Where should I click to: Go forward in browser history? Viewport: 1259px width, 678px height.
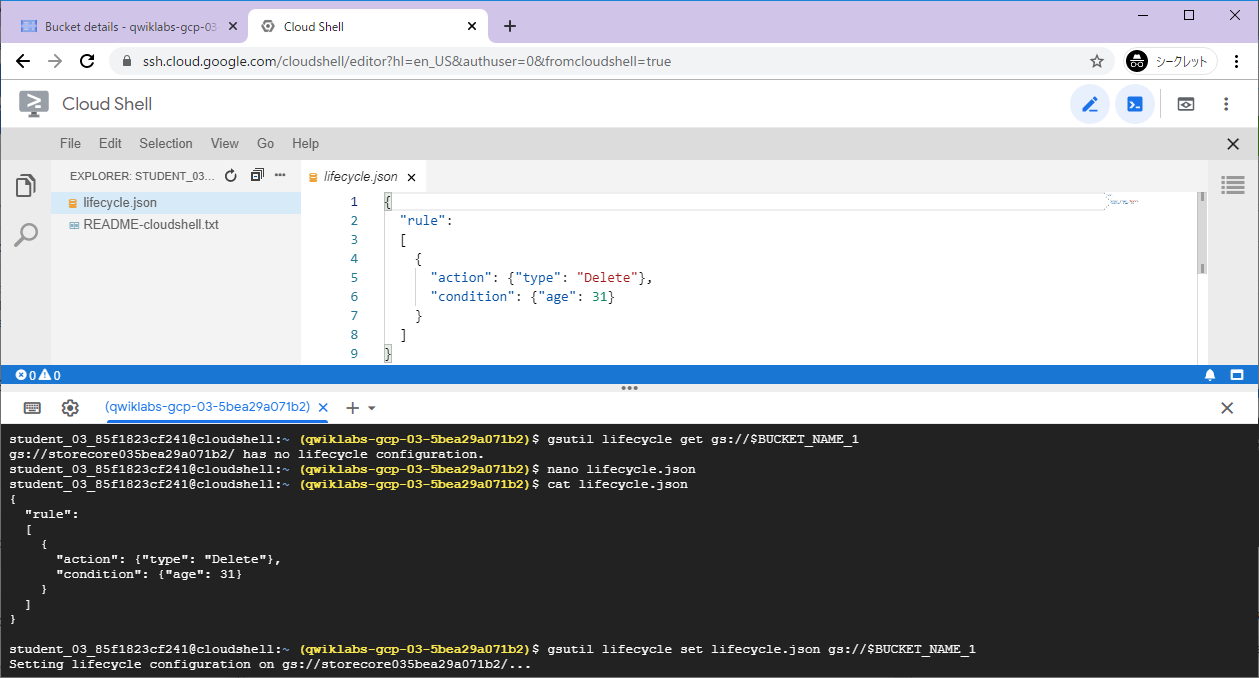tap(55, 61)
